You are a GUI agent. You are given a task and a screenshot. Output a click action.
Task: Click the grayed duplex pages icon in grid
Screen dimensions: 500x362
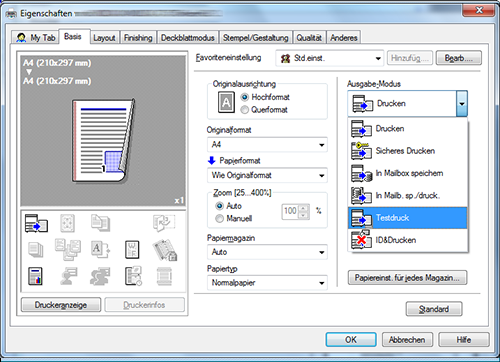[x=100, y=223]
